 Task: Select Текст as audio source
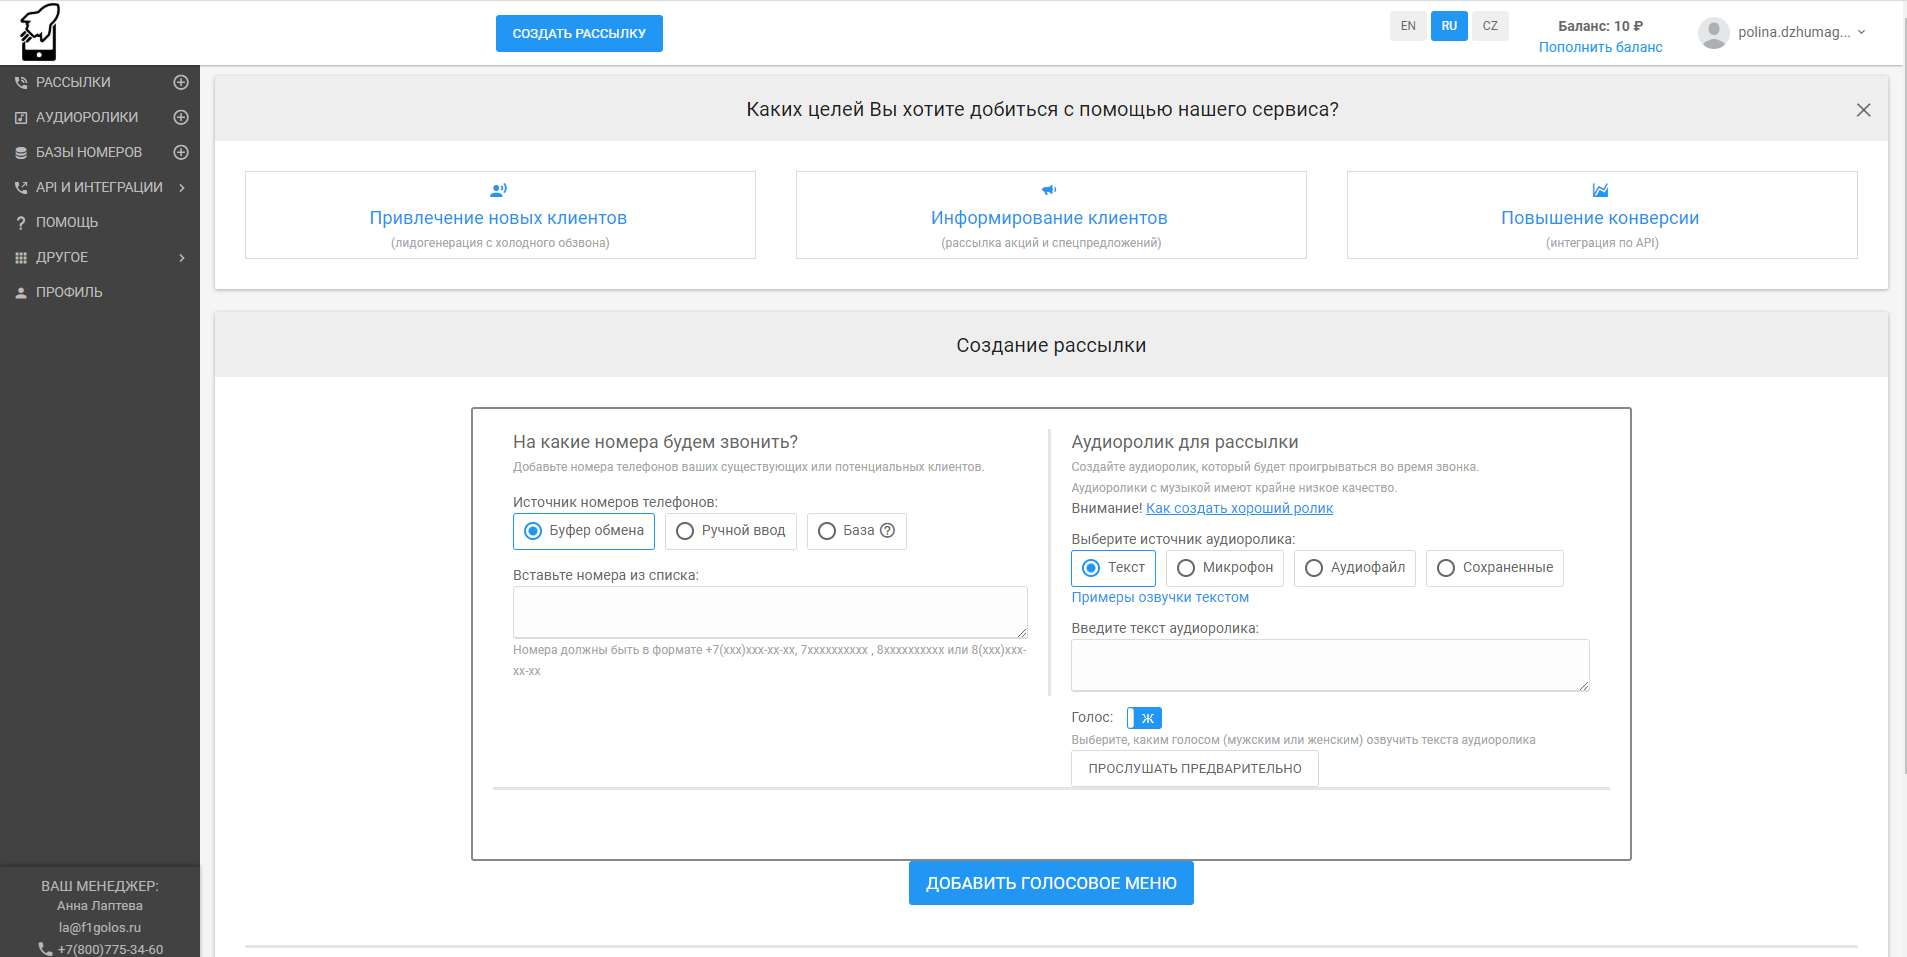[1113, 568]
